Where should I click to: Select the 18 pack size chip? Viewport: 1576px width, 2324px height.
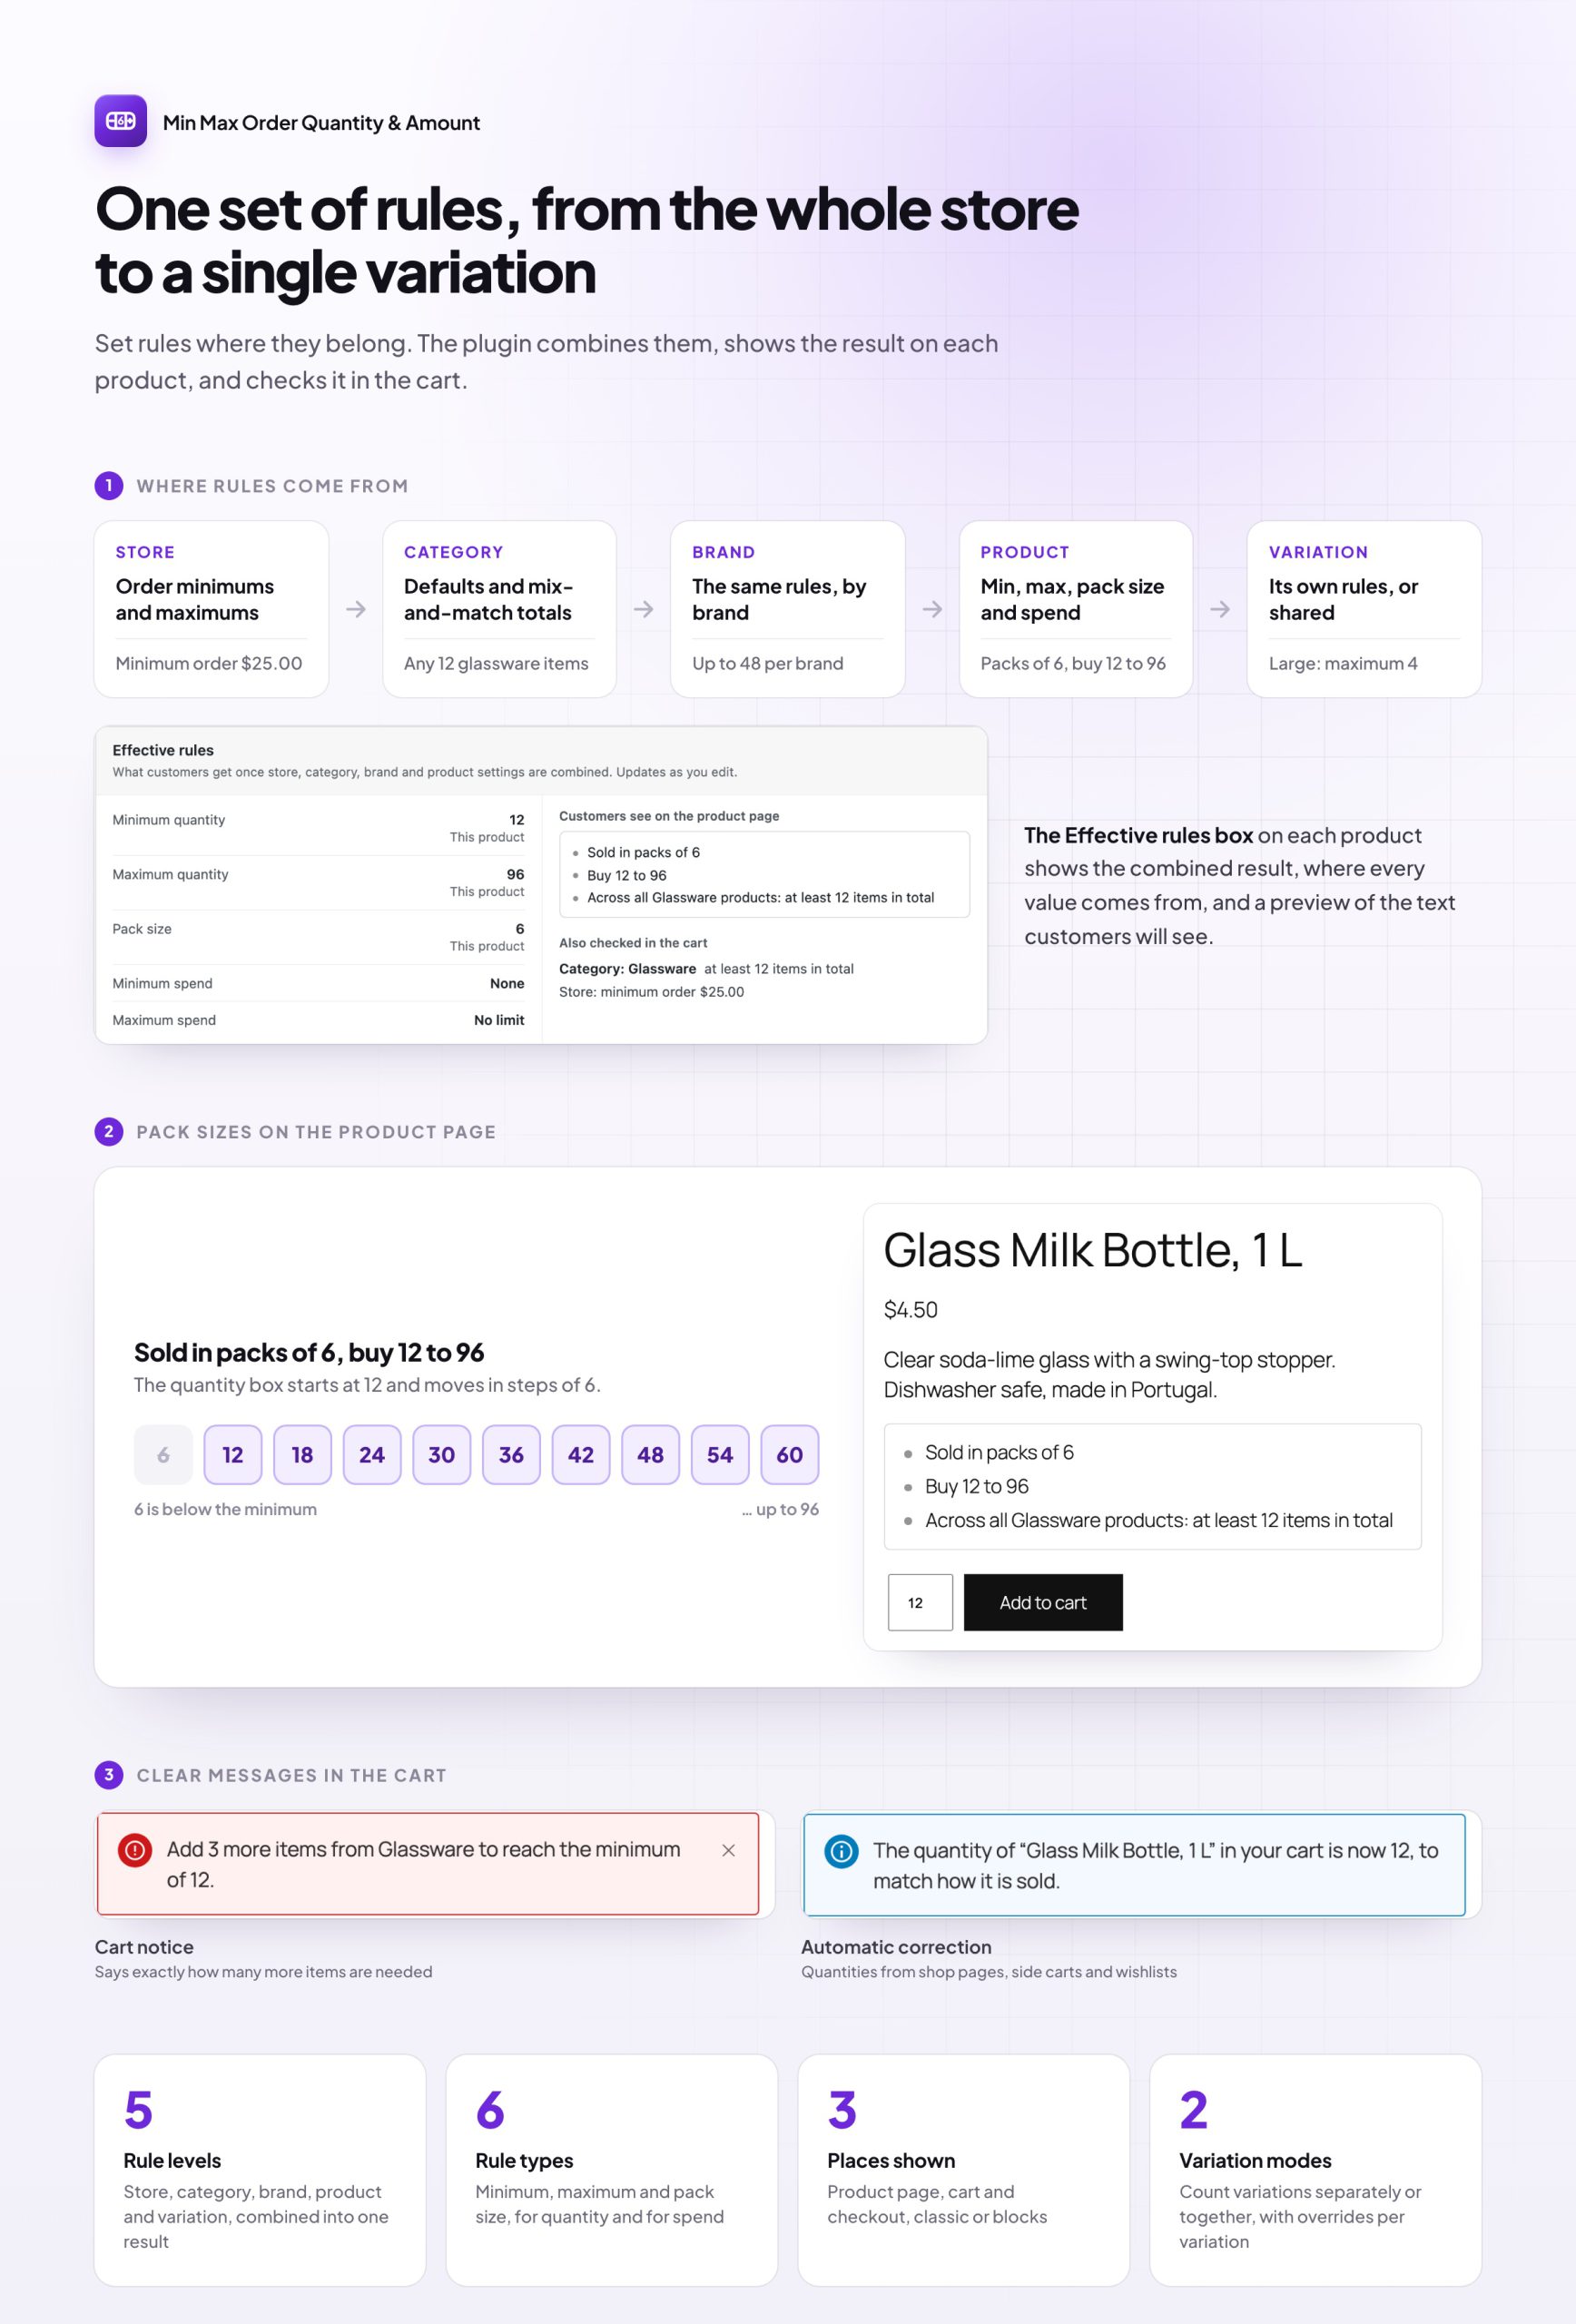[x=302, y=1454]
